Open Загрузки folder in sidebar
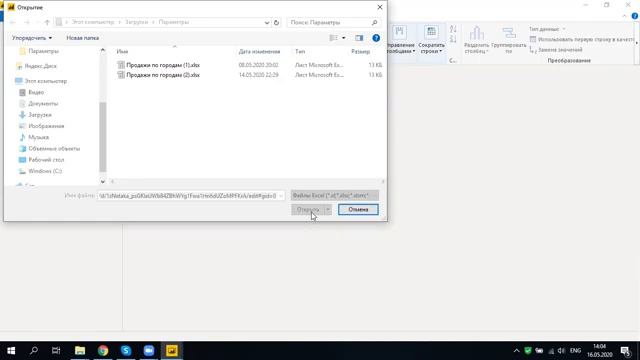 (x=40, y=115)
